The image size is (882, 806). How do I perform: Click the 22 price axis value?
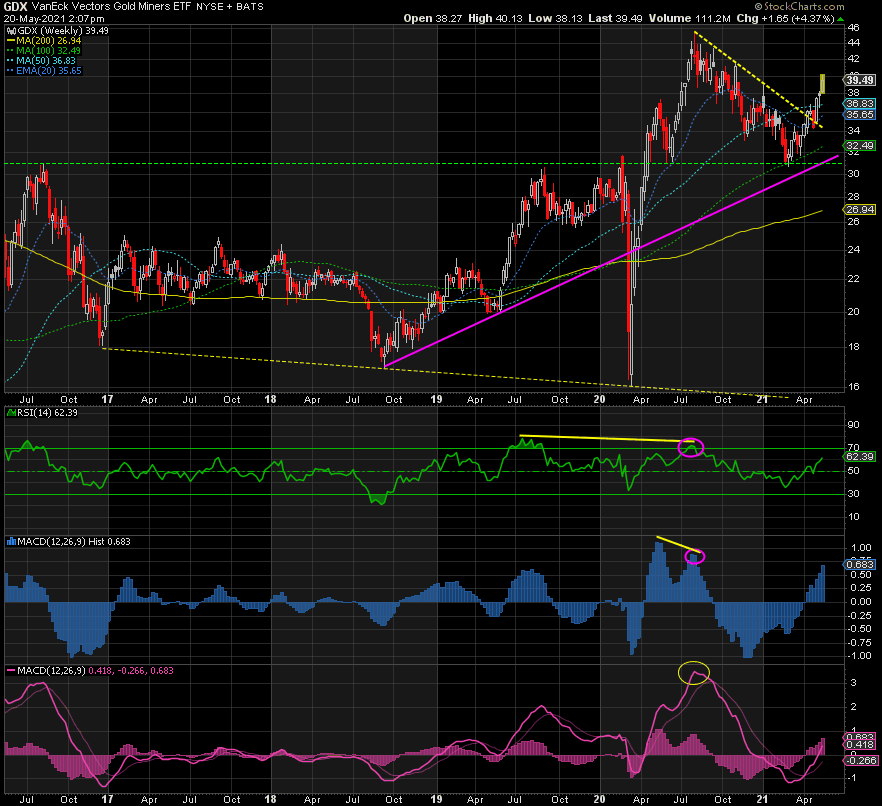[854, 279]
